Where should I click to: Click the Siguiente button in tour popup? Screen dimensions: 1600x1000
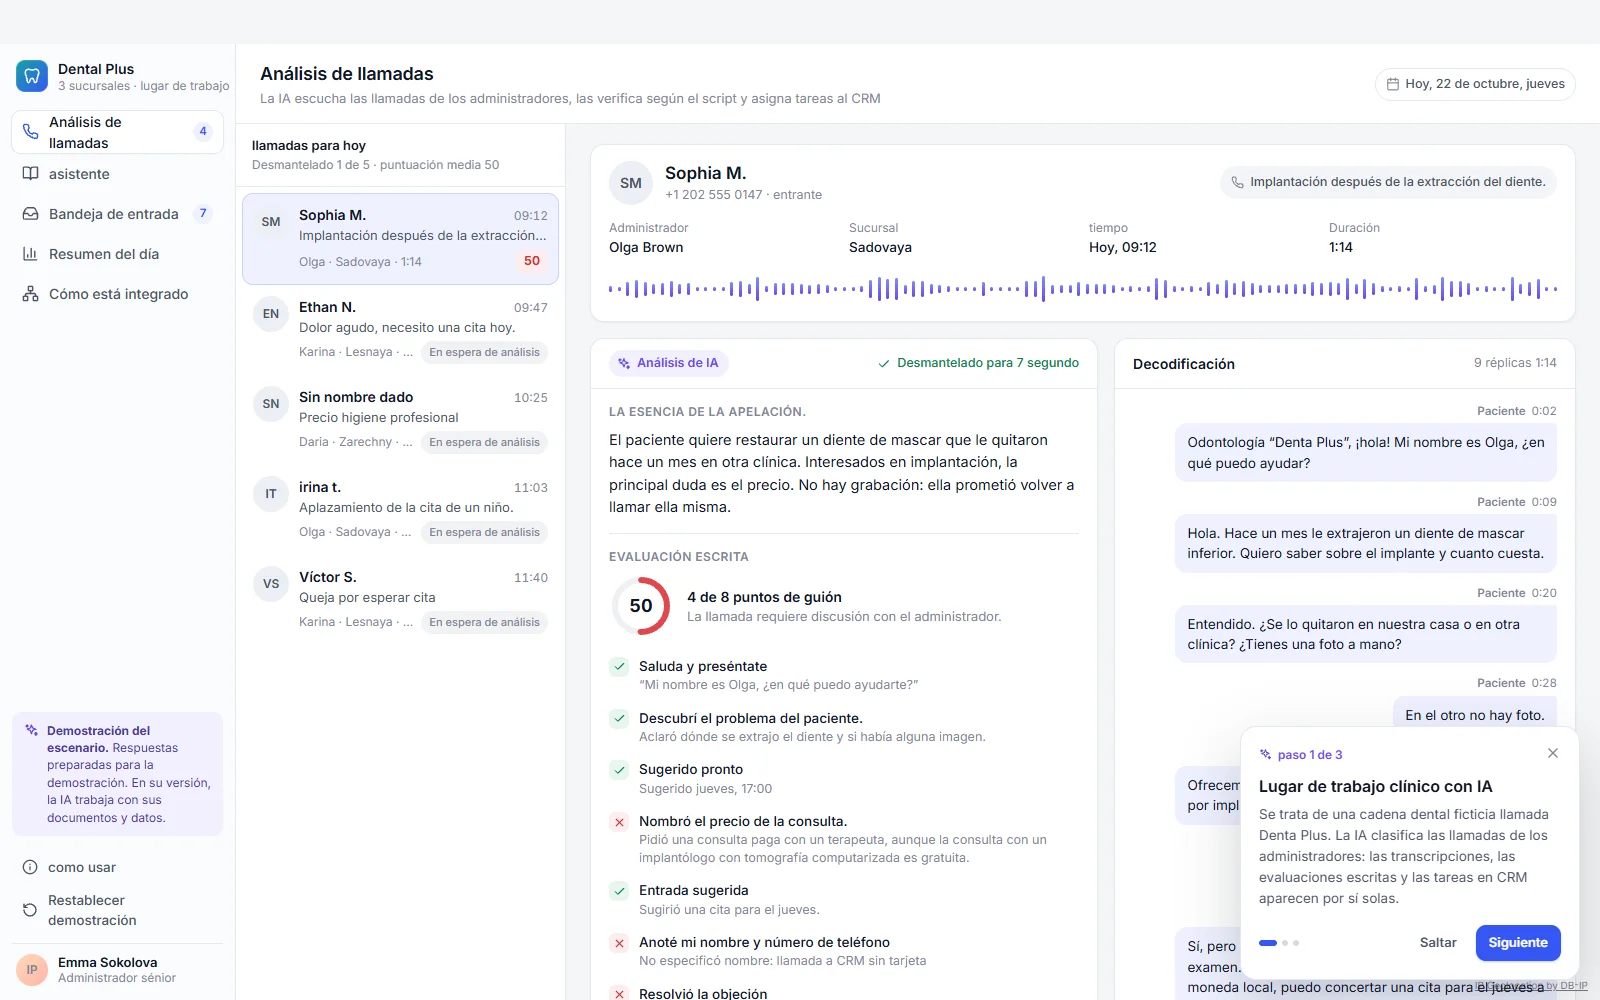(1518, 943)
